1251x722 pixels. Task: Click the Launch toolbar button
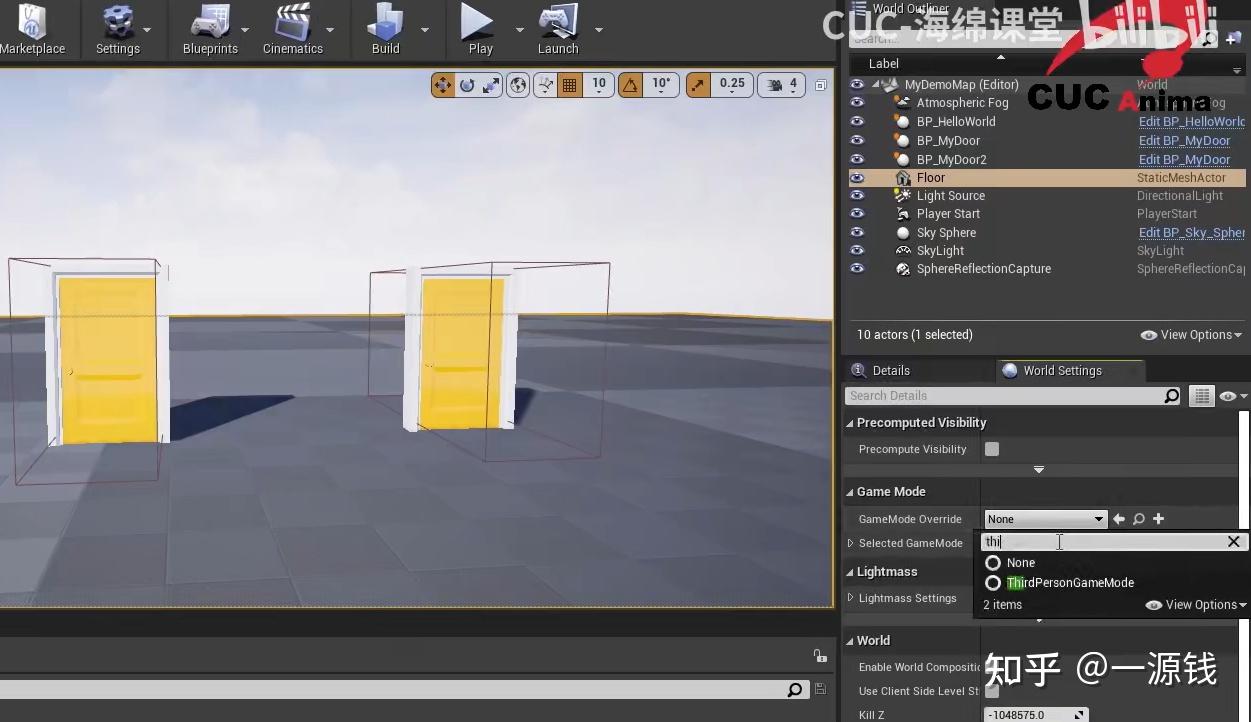[558, 30]
